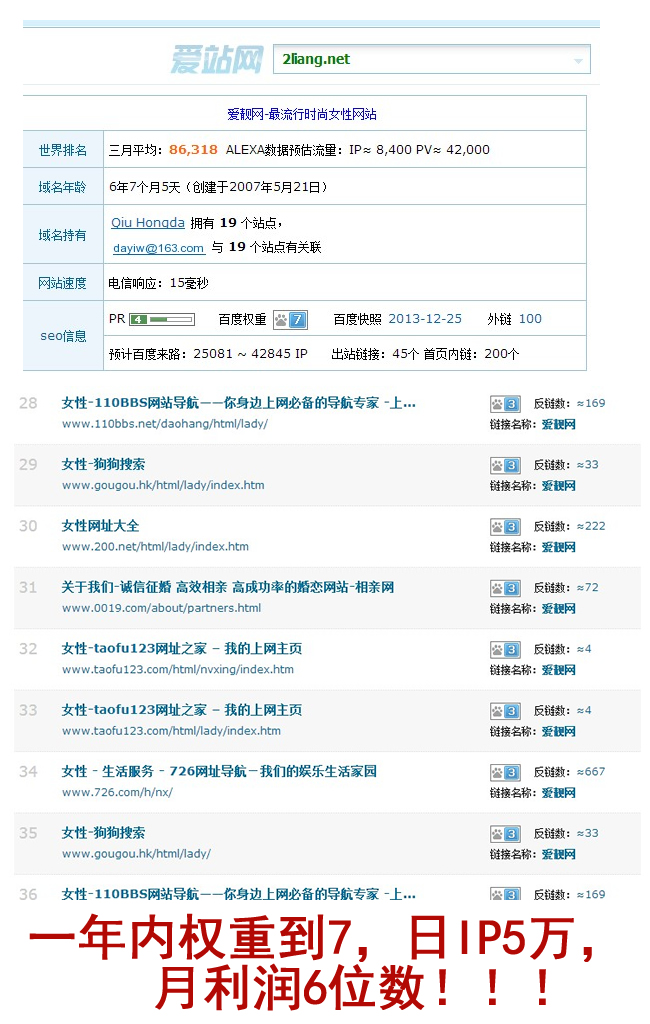The image size is (650, 1024).
Task: Open result 31 关于我们-诚信征婚 title
Action: [x=227, y=587]
